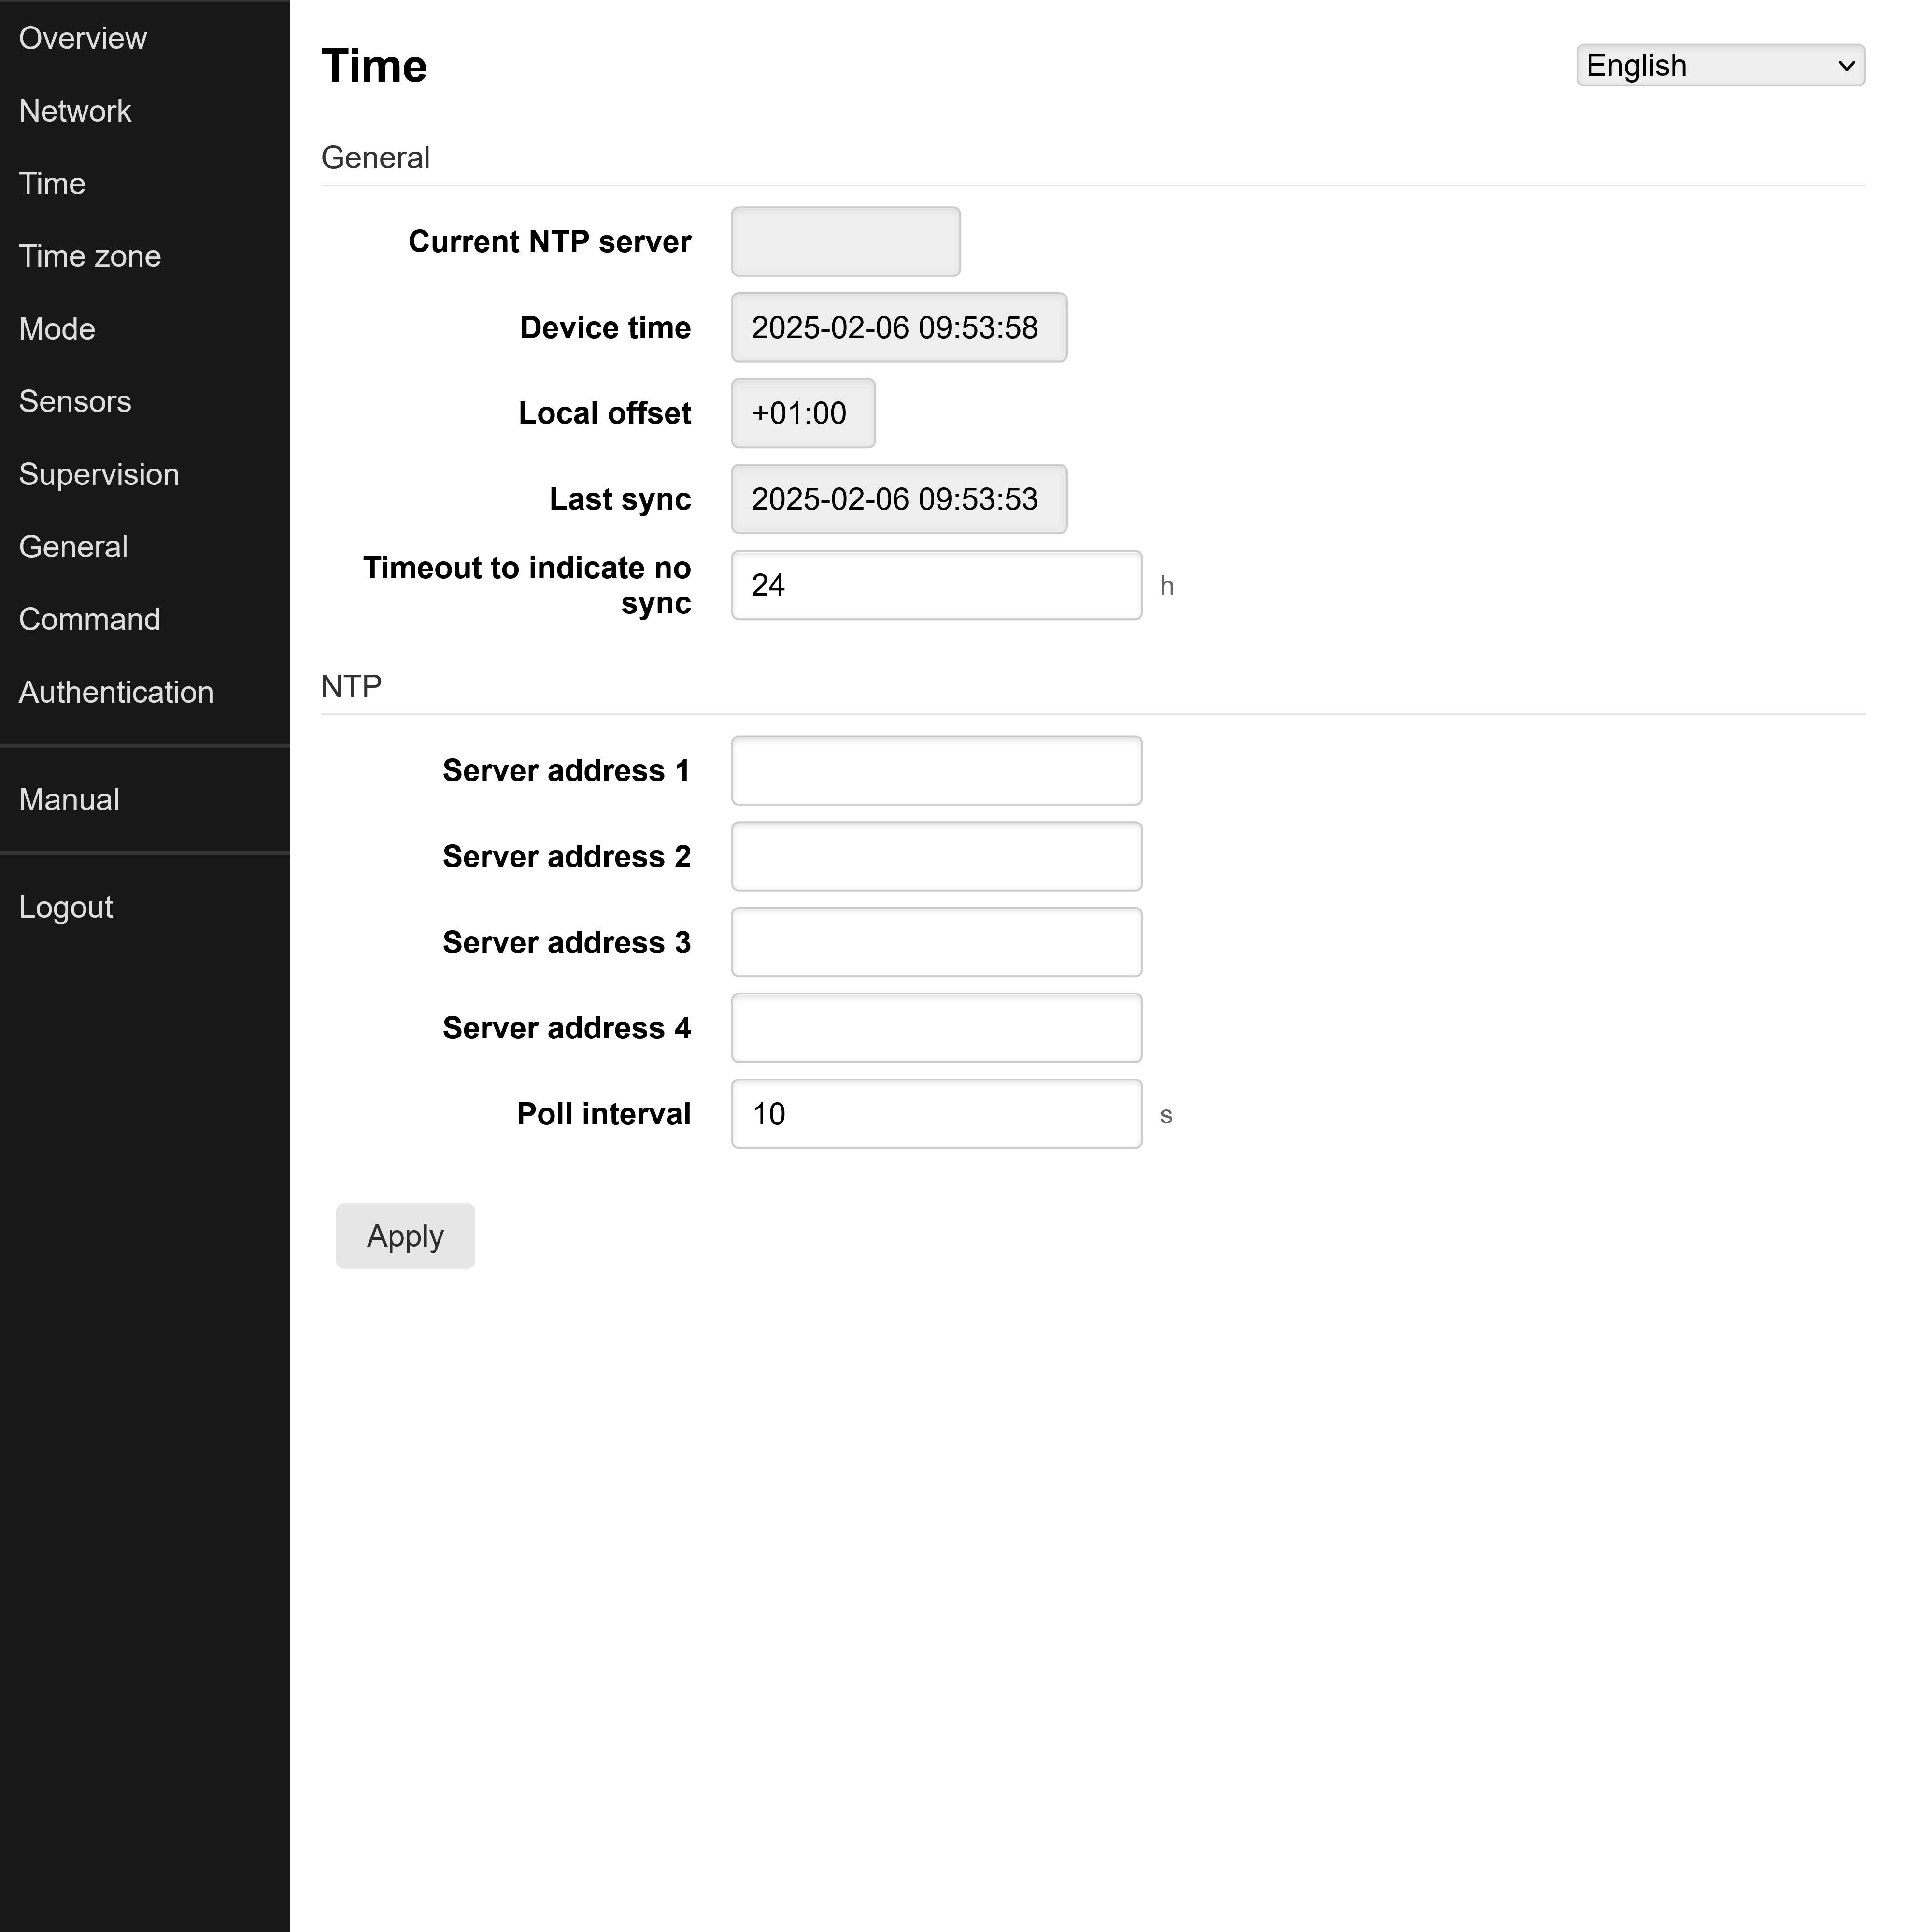Click the Timeout to indicate no sync field

click(935, 585)
